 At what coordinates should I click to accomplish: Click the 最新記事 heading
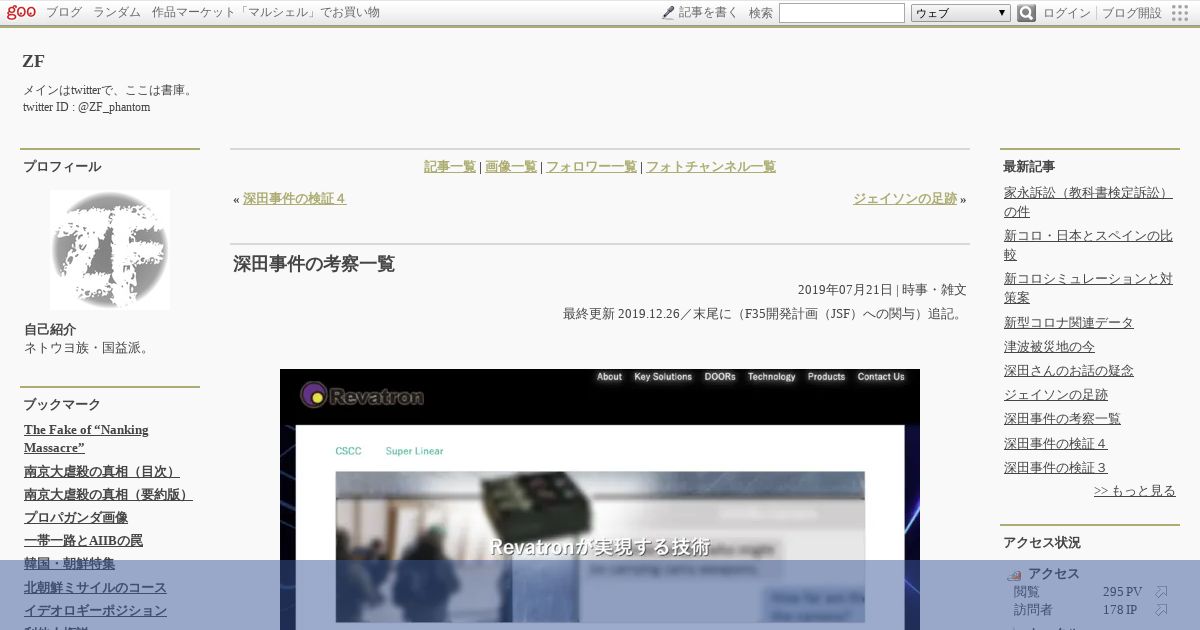tap(1029, 167)
